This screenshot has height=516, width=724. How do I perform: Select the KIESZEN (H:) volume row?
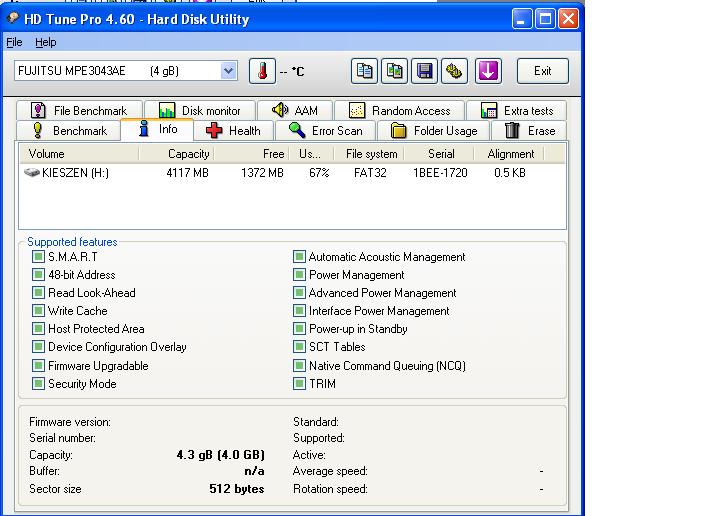(x=292, y=173)
